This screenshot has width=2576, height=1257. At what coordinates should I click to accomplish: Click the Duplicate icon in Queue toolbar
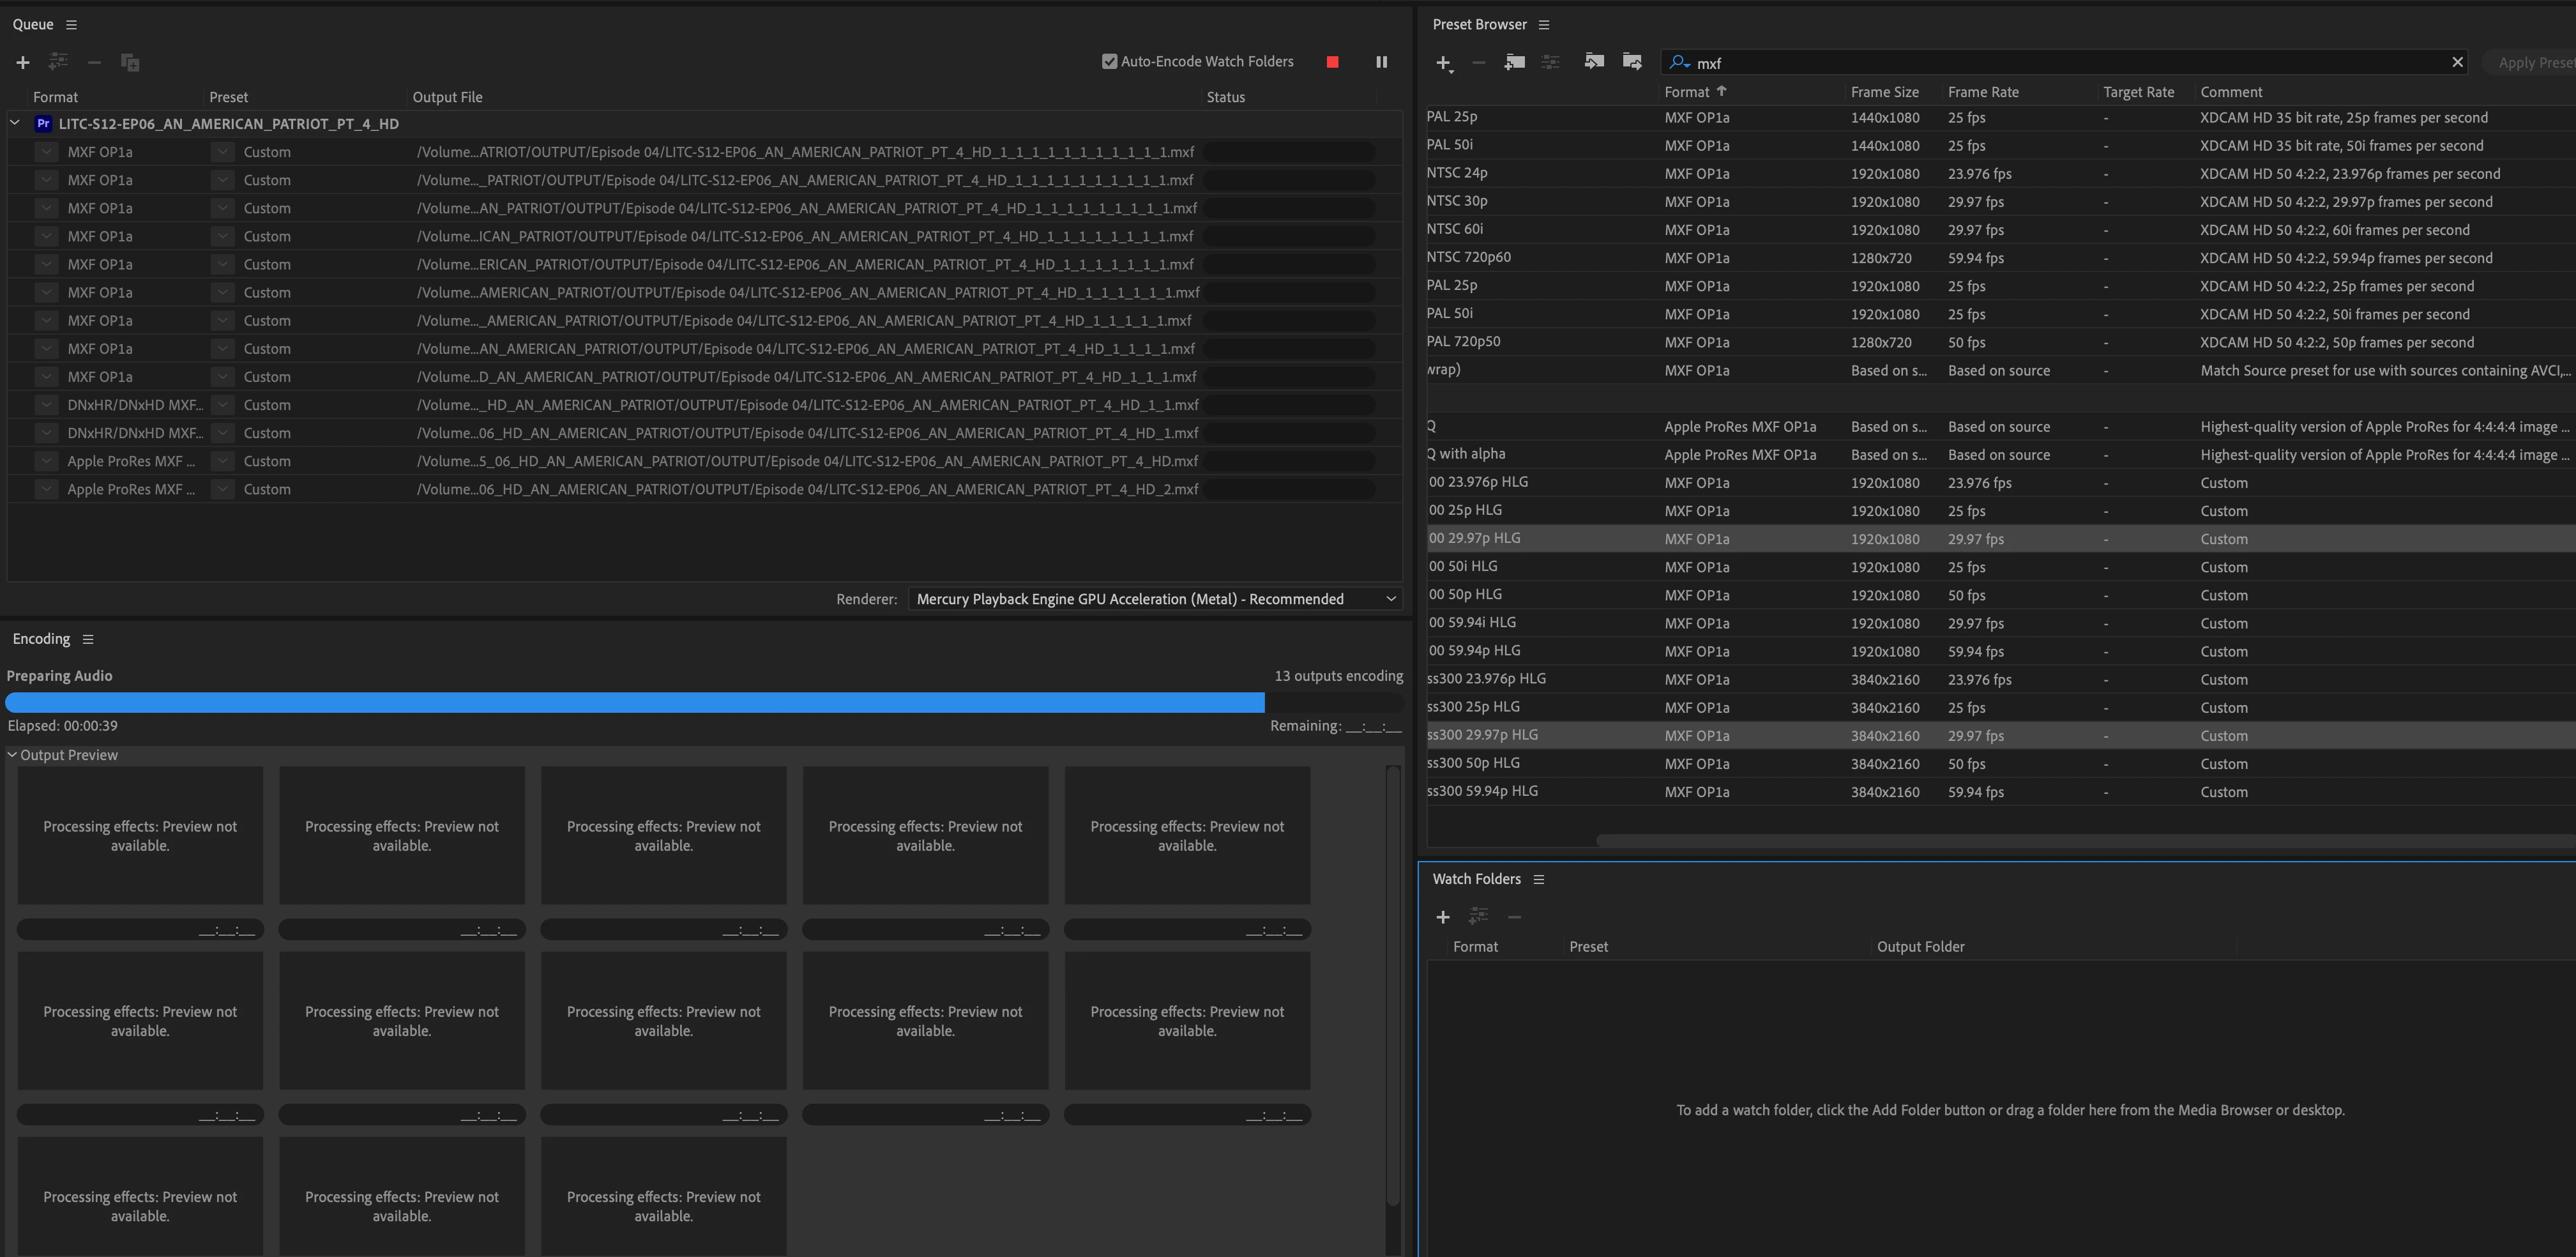point(130,62)
